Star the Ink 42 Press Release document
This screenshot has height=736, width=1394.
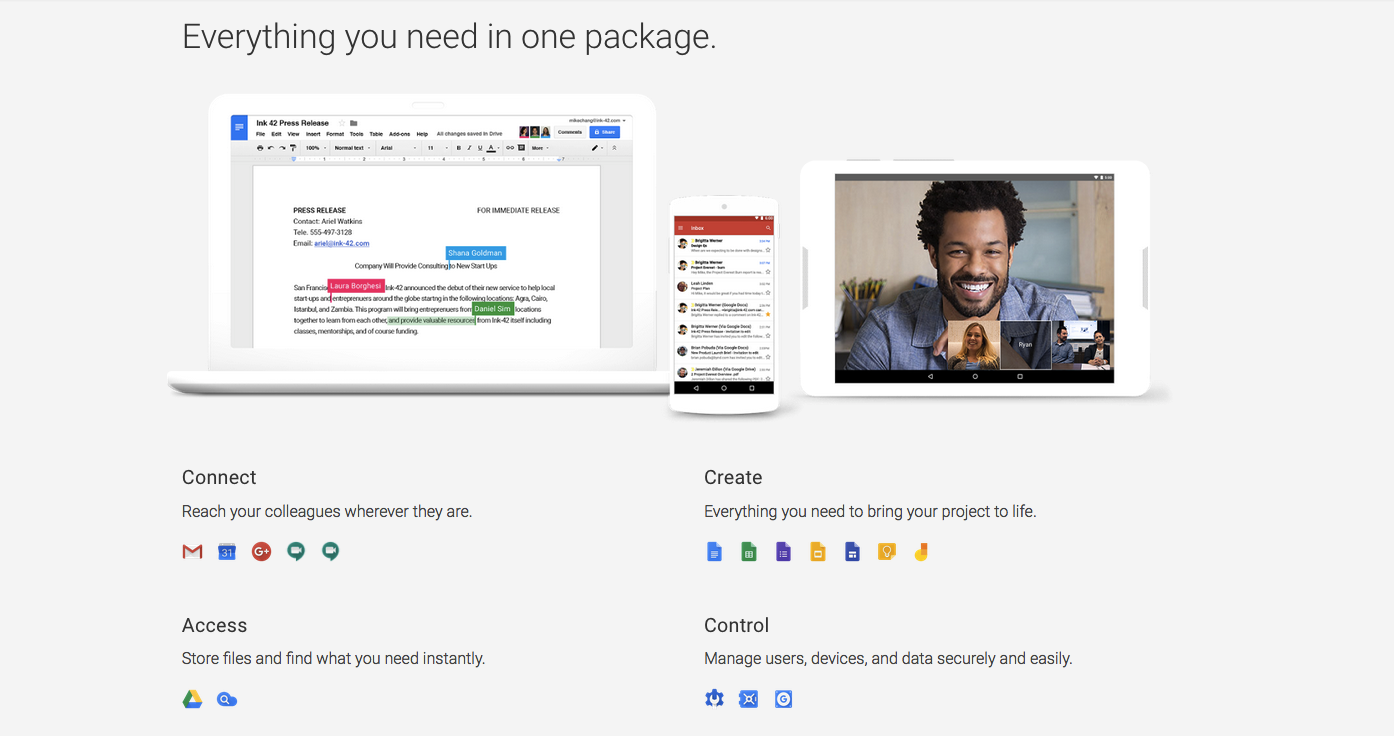click(342, 123)
